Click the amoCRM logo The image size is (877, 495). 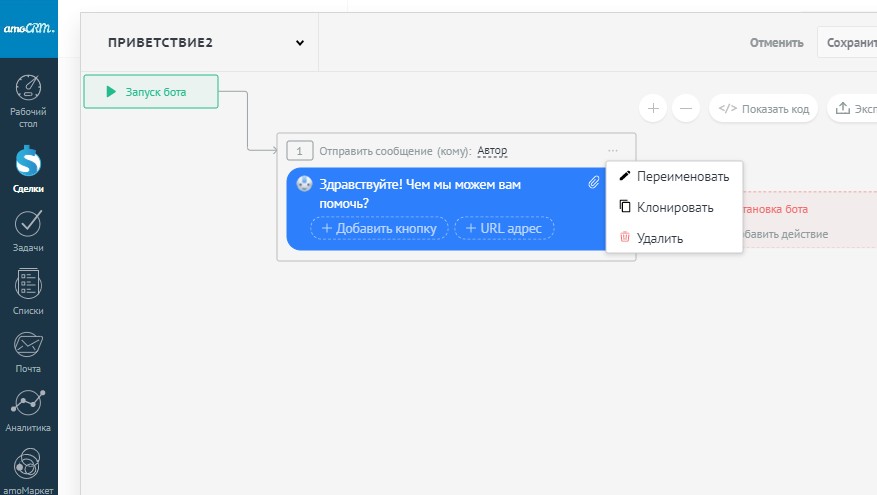point(28,29)
